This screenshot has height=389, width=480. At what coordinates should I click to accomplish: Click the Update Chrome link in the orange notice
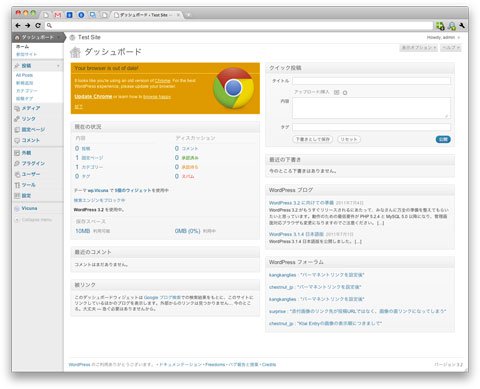click(93, 96)
